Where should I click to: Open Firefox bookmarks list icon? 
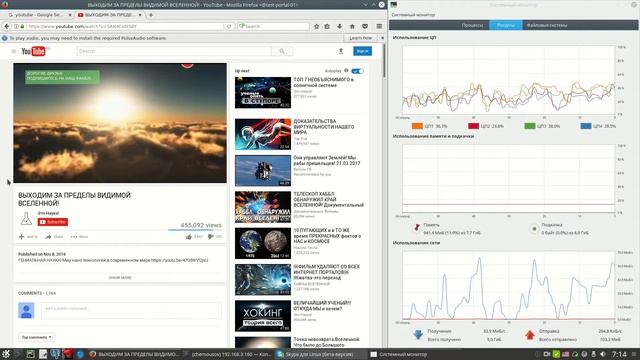pos(327,26)
